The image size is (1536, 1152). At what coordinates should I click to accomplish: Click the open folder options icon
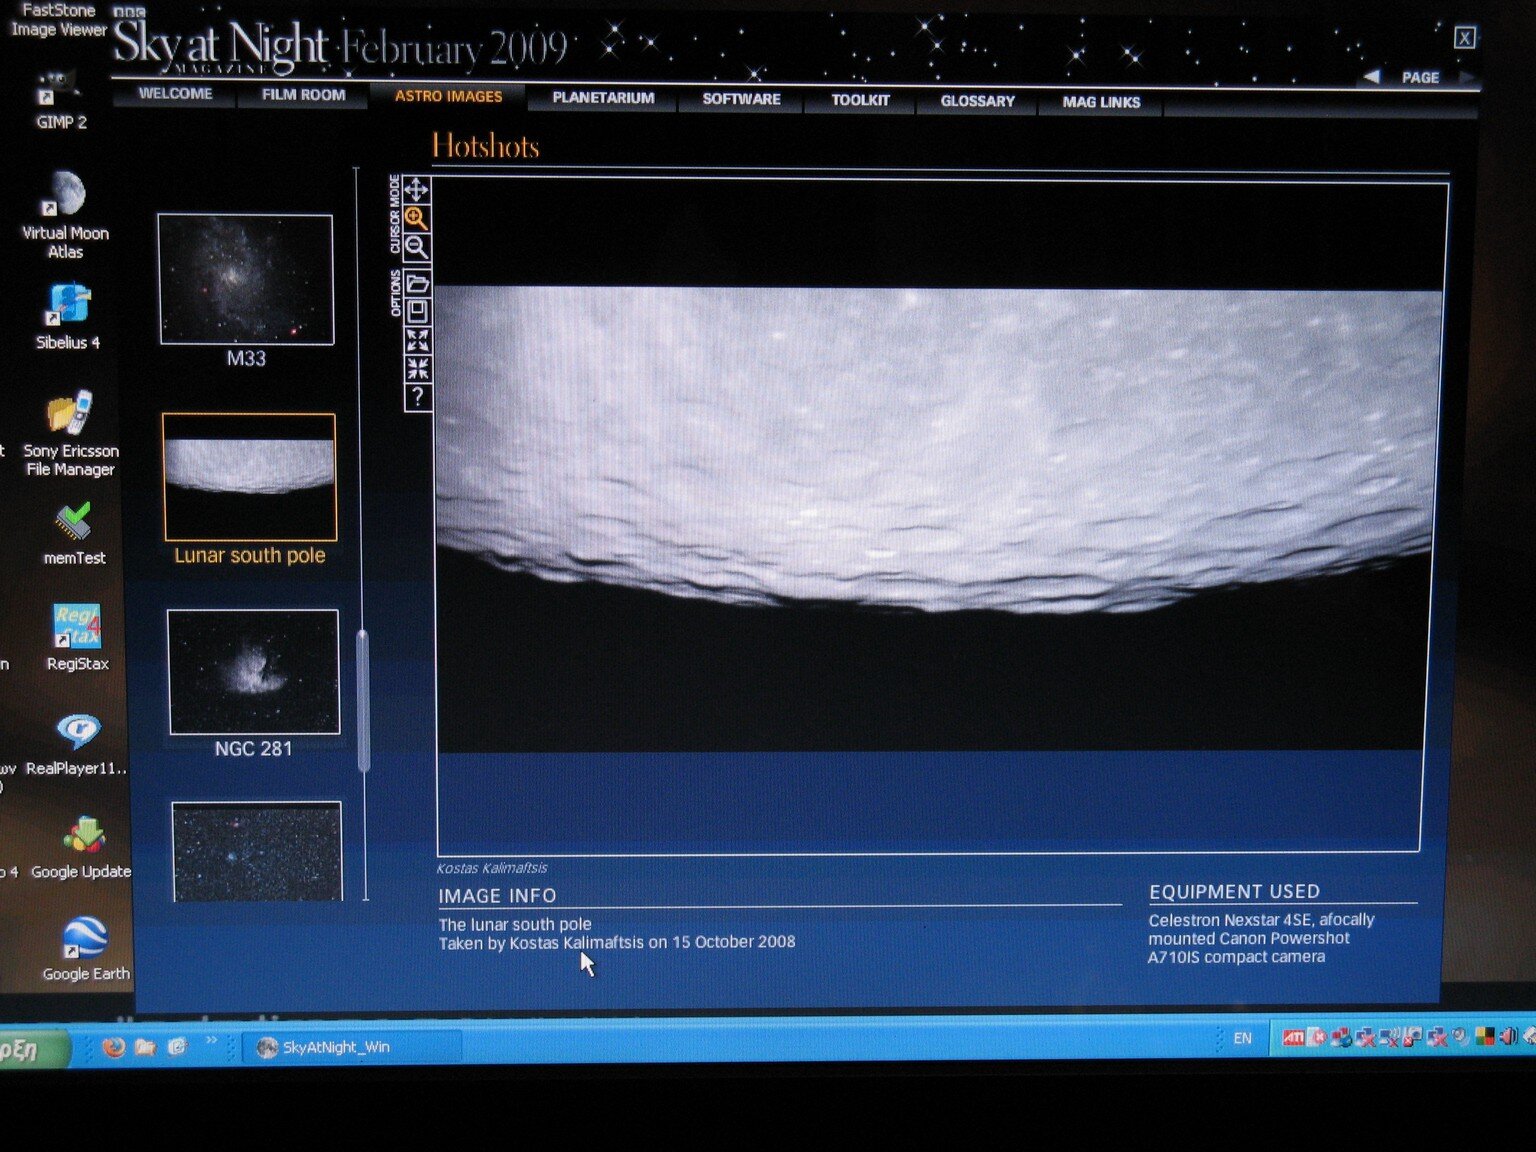pos(417,283)
